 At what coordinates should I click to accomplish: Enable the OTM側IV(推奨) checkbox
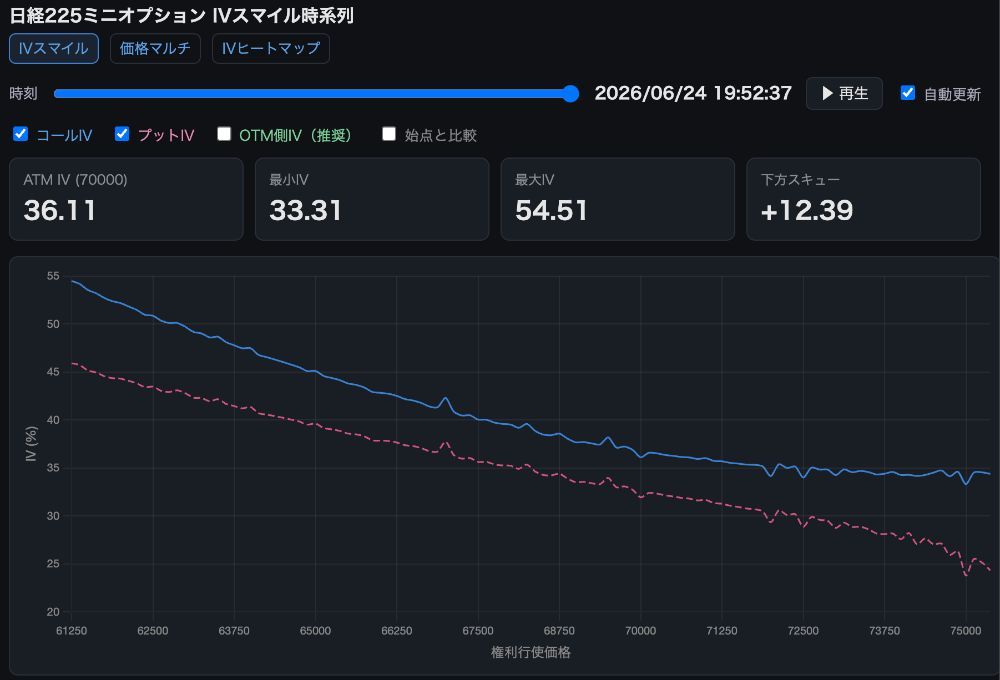pyautogui.click(x=224, y=134)
